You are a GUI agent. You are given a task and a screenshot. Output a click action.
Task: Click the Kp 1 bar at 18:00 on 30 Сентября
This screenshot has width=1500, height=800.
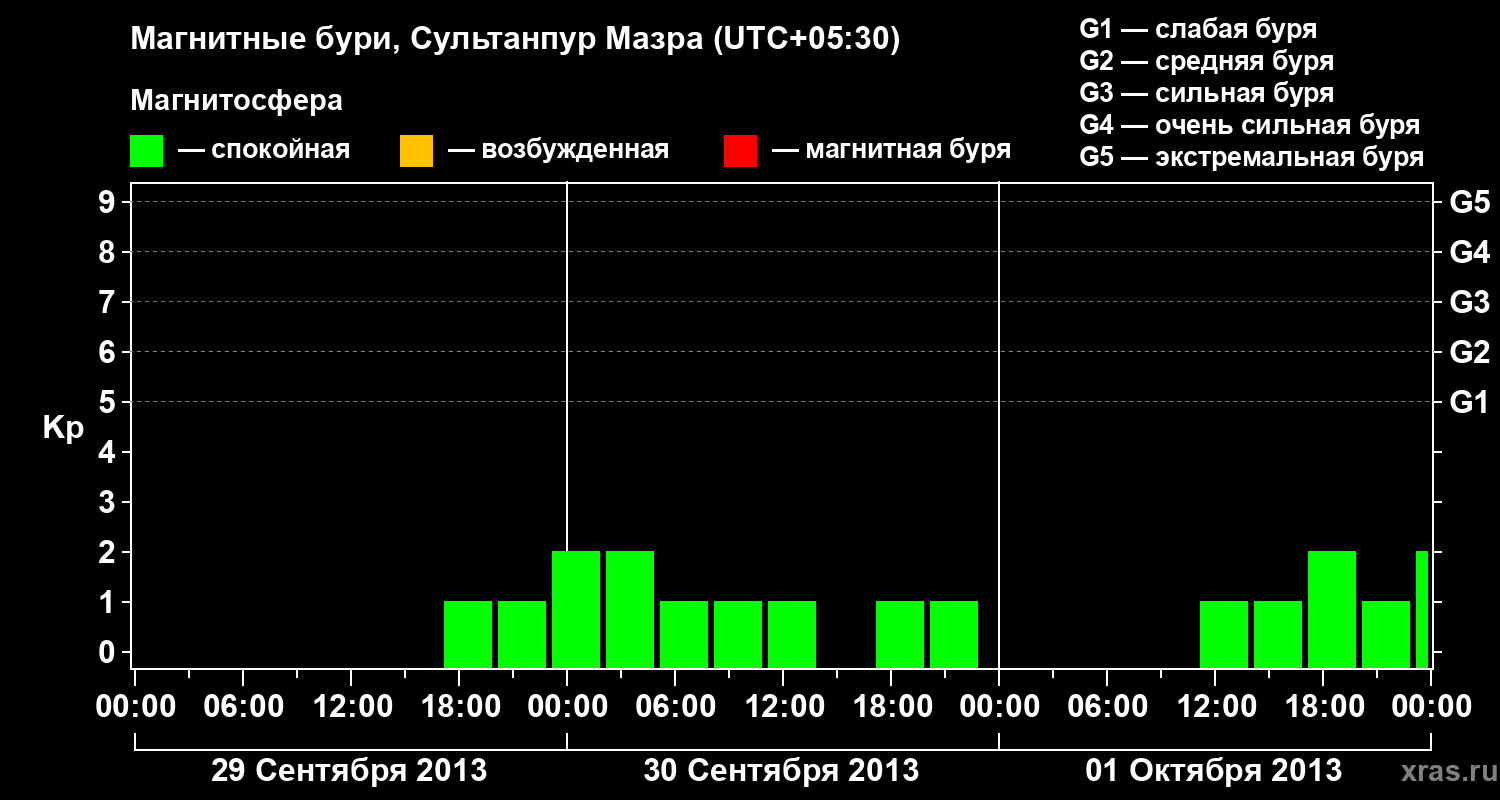click(x=900, y=634)
